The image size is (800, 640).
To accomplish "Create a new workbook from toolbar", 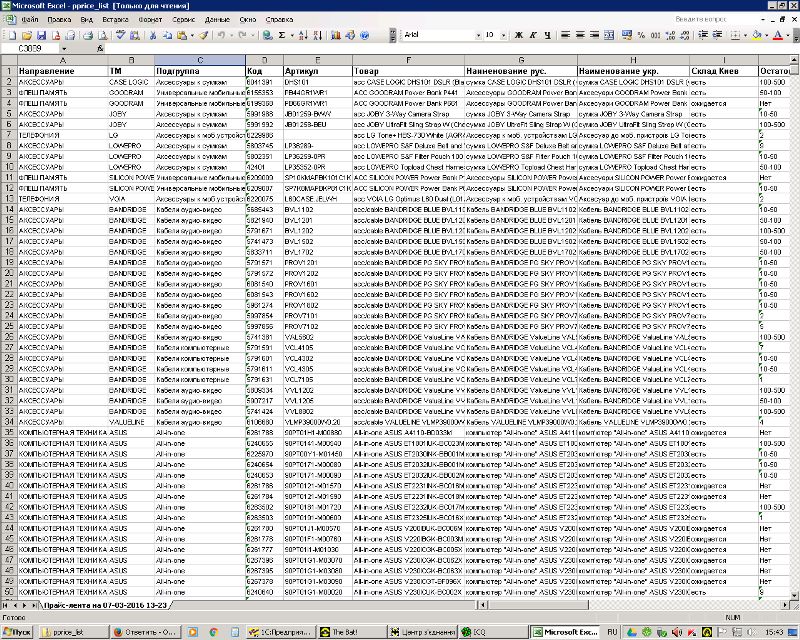I will coord(12,35).
